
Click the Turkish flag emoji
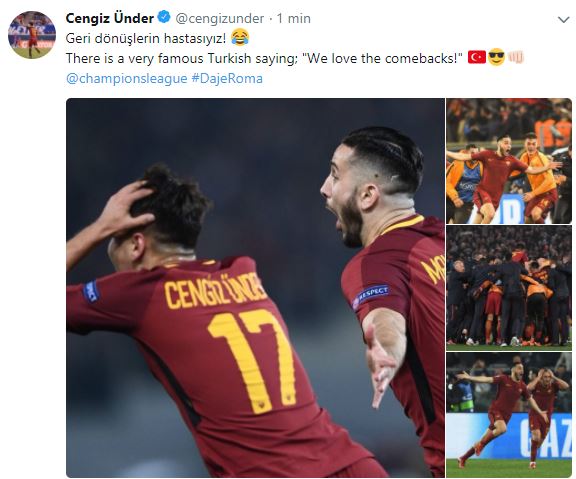click(477, 58)
